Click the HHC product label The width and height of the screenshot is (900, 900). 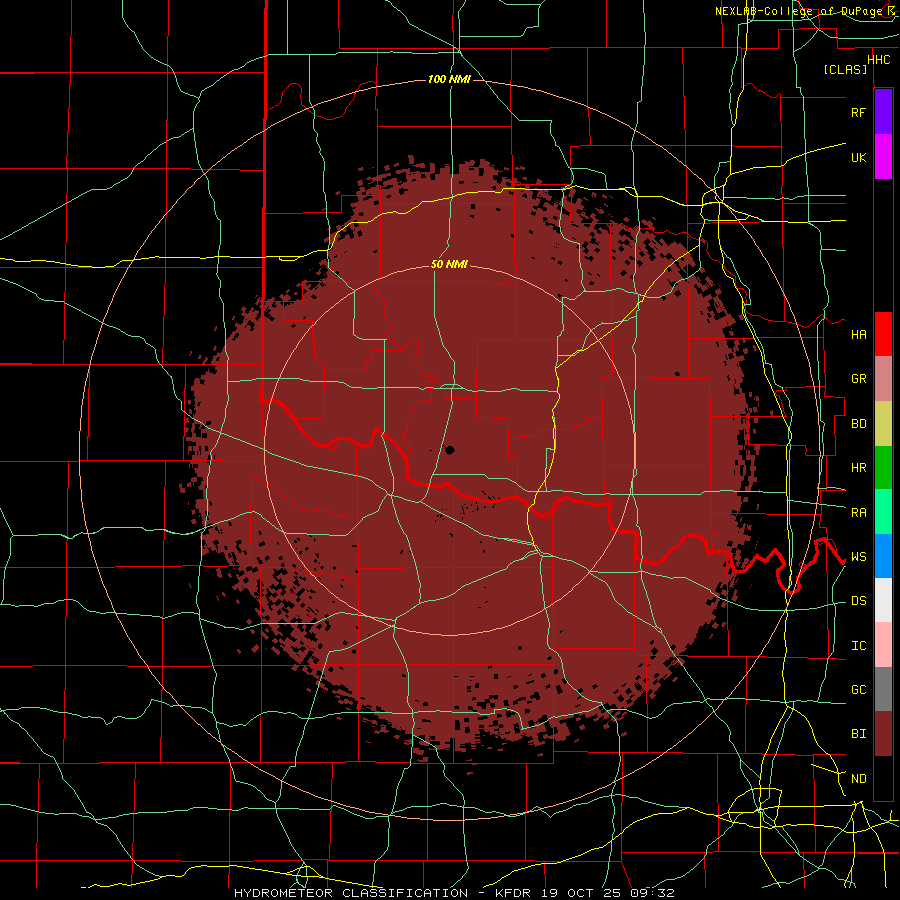(878, 60)
